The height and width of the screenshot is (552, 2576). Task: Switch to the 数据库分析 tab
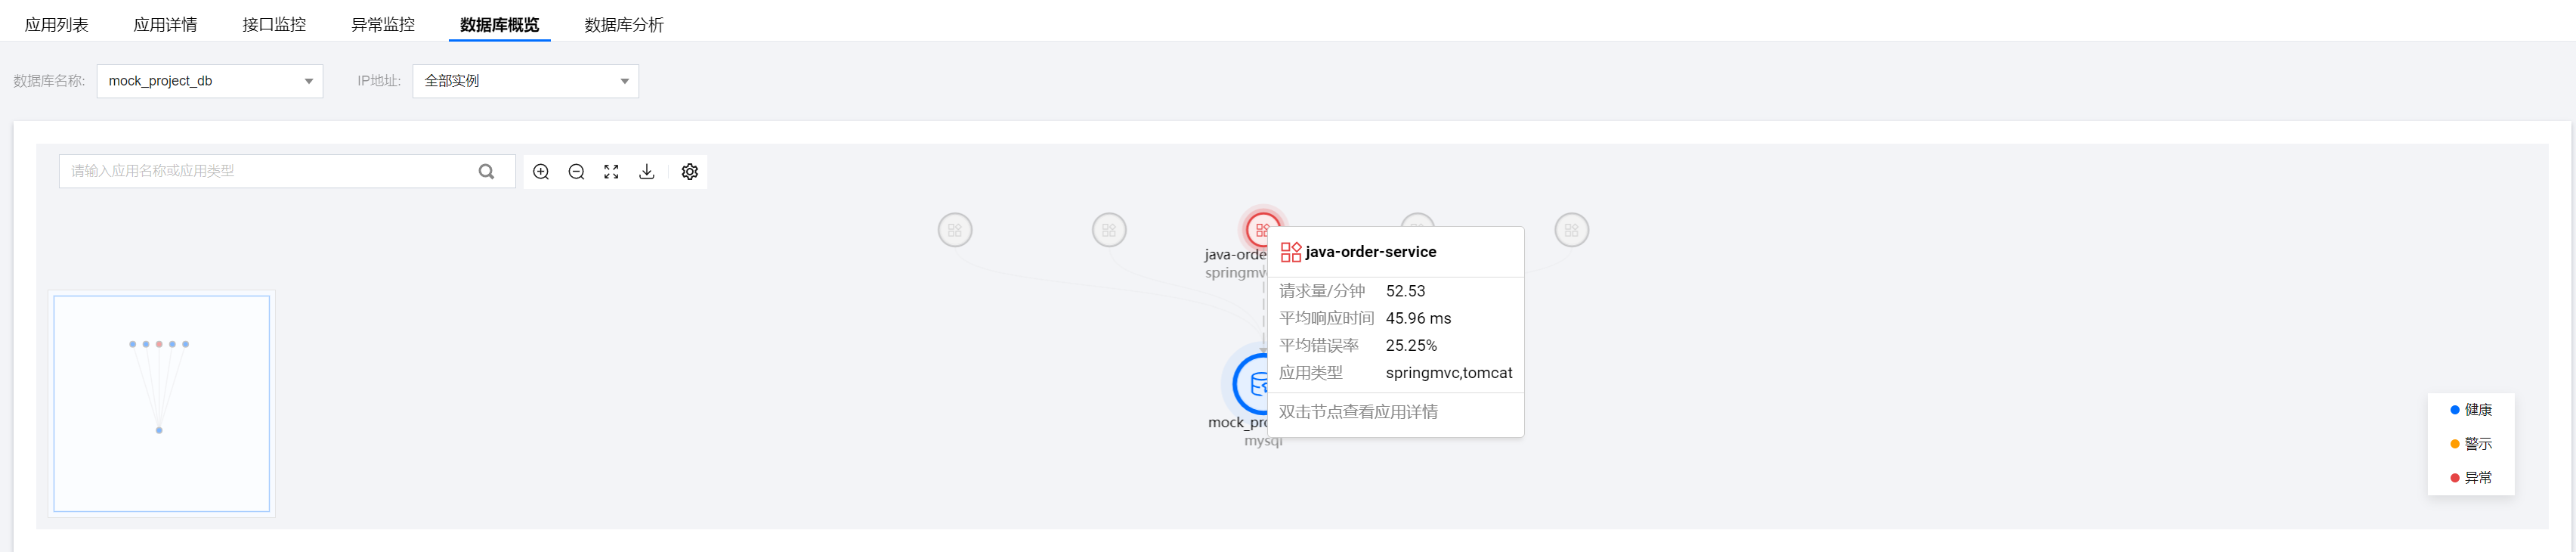point(624,24)
